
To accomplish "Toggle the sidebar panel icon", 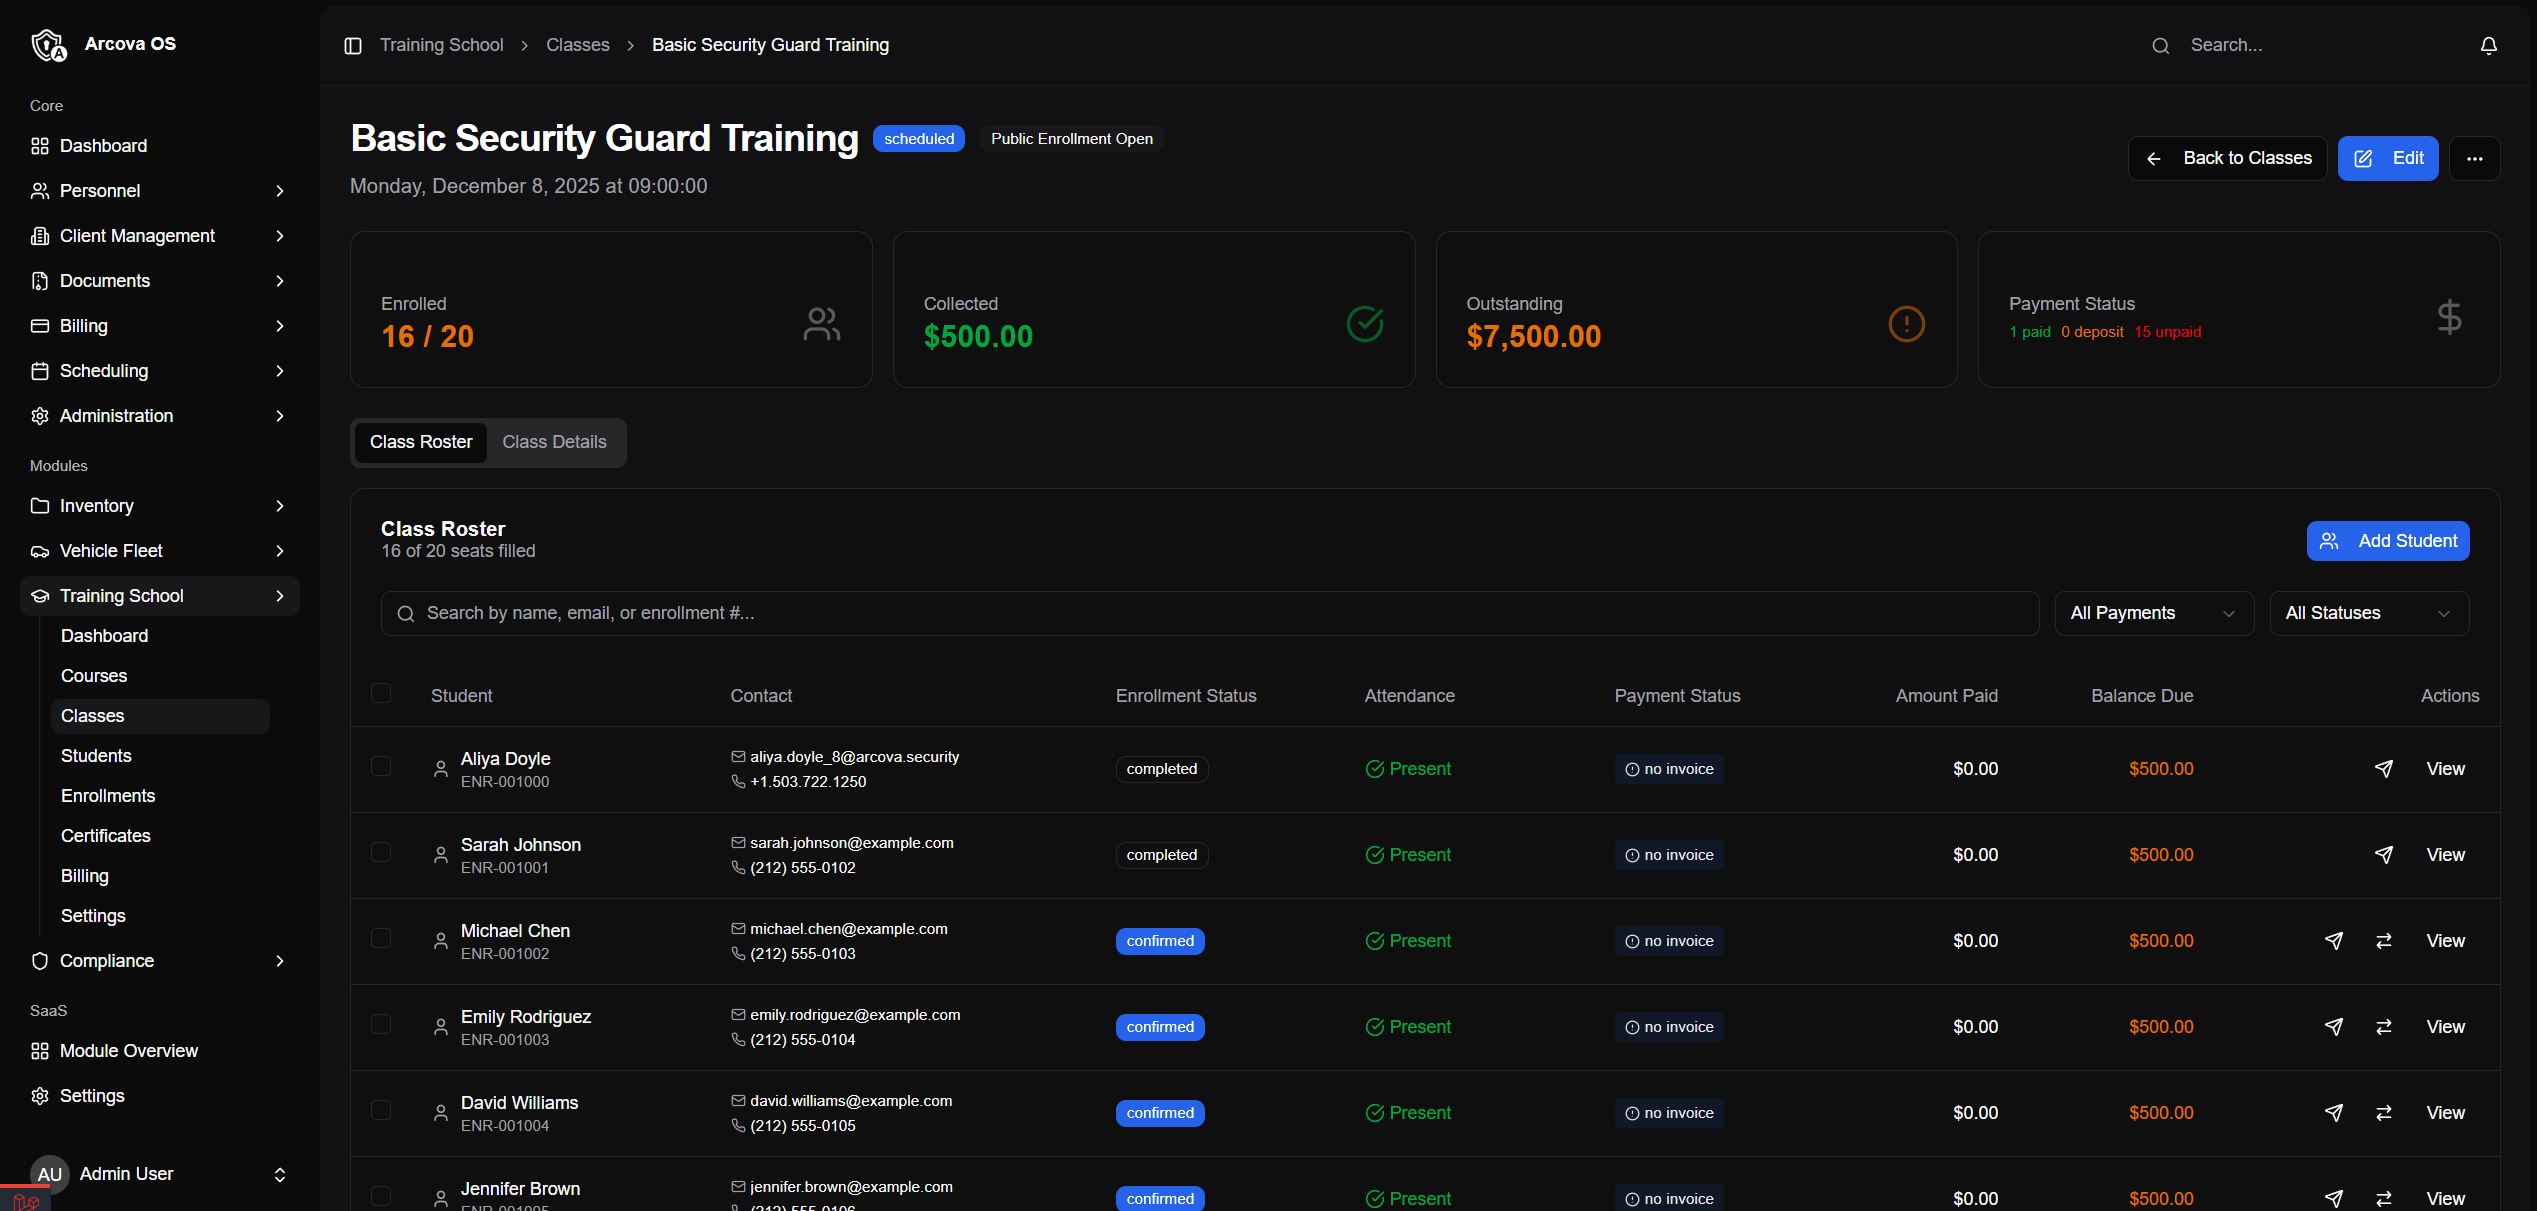I will [353, 46].
